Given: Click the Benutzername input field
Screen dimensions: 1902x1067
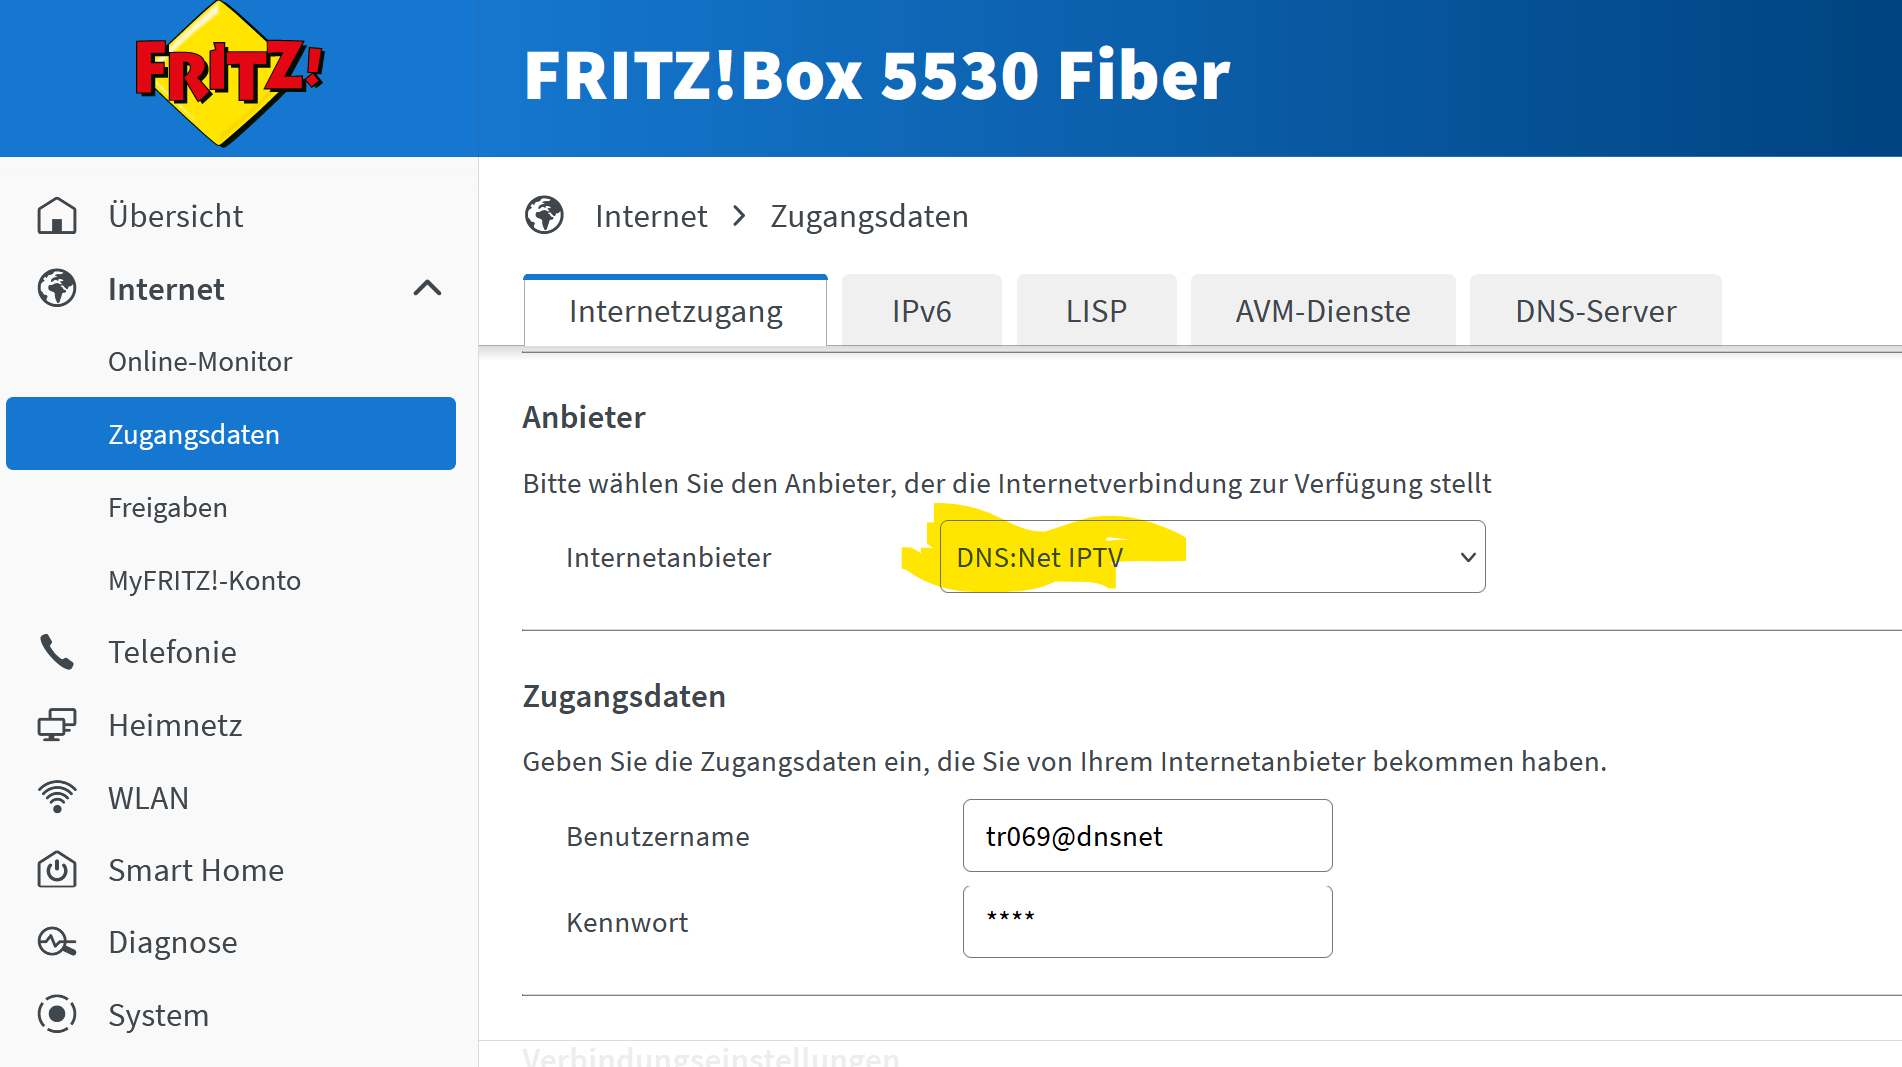Looking at the screenshot, I should tap(1147, 836).
